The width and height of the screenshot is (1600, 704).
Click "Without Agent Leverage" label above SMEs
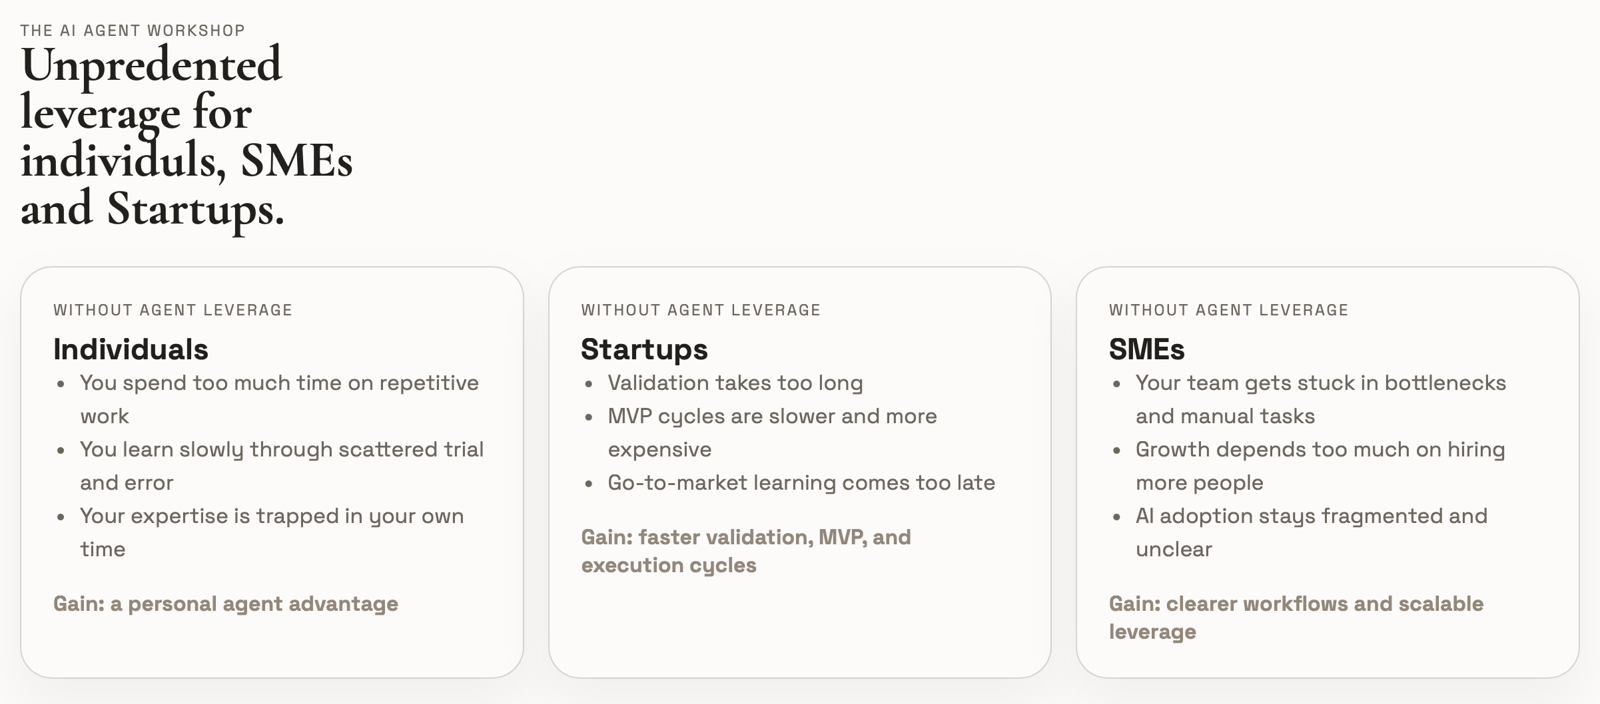click(x=1228, y=310)
